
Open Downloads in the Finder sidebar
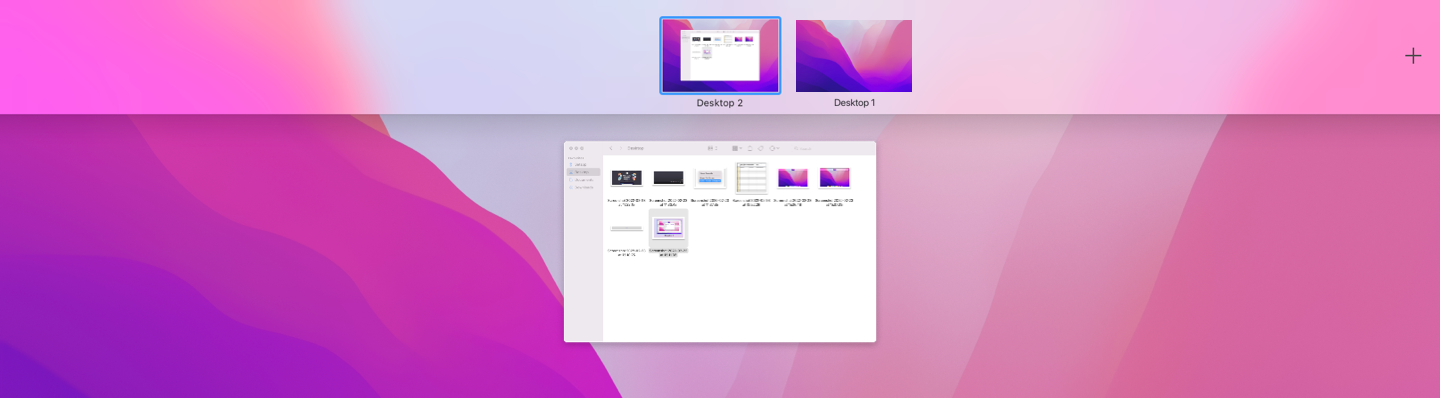pos(583,187)
